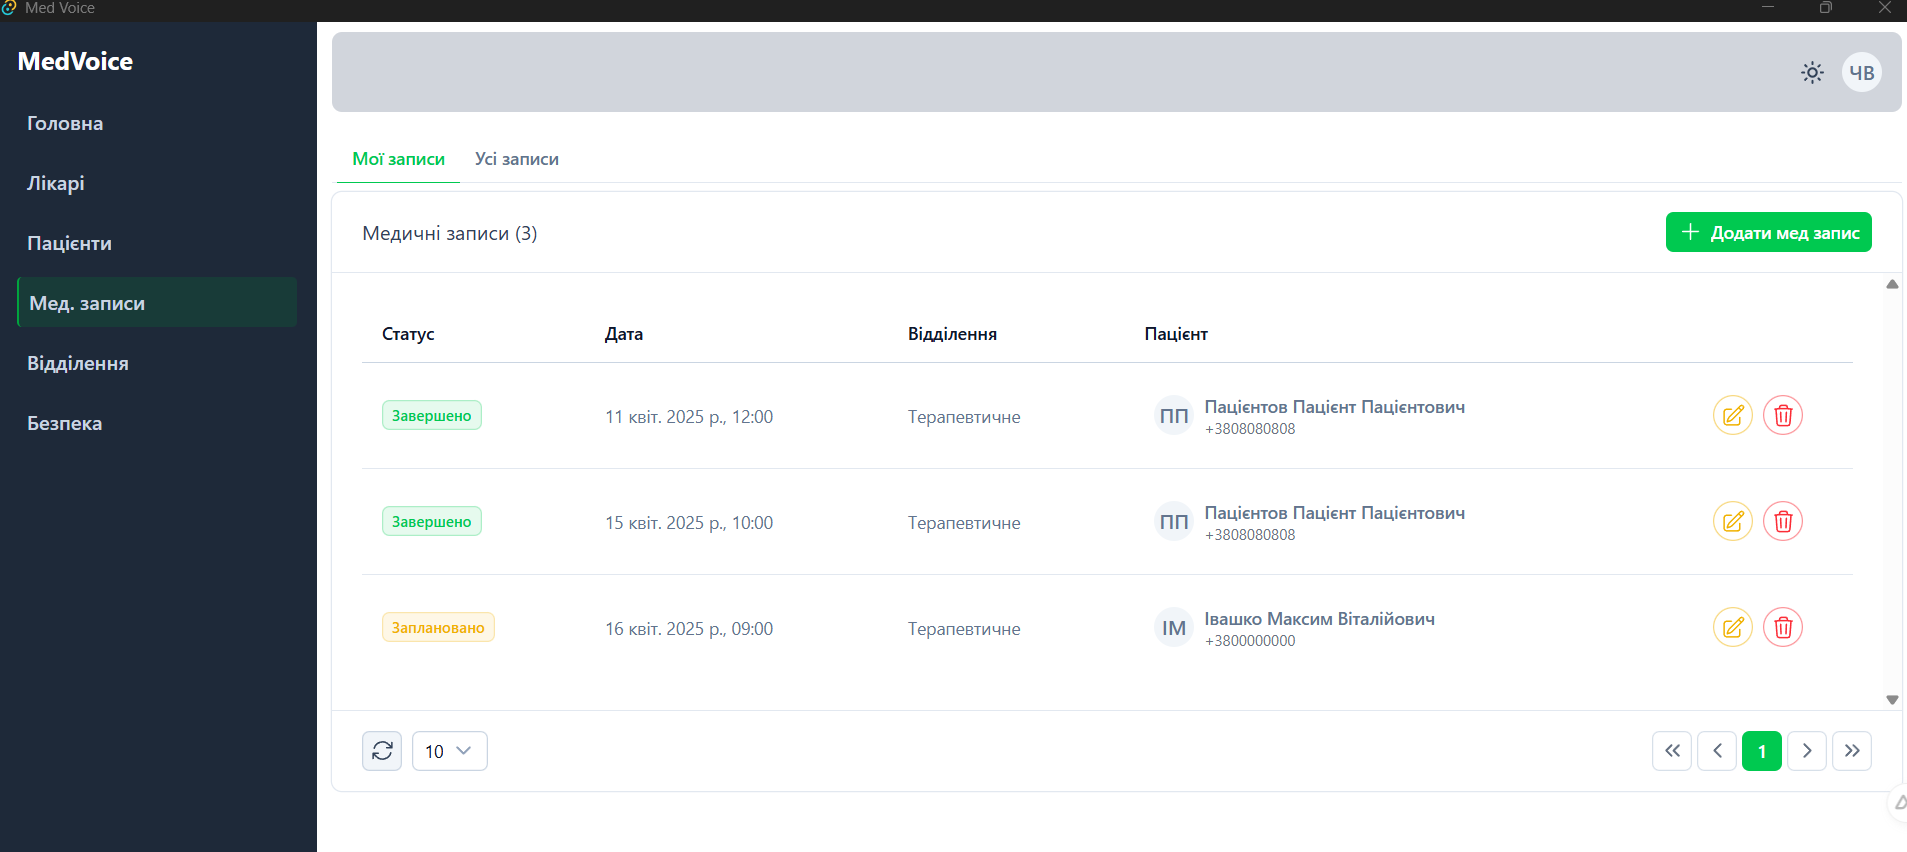Open Безпека in the sidebar
1907x852 pixels.
[x=157, y=423]
